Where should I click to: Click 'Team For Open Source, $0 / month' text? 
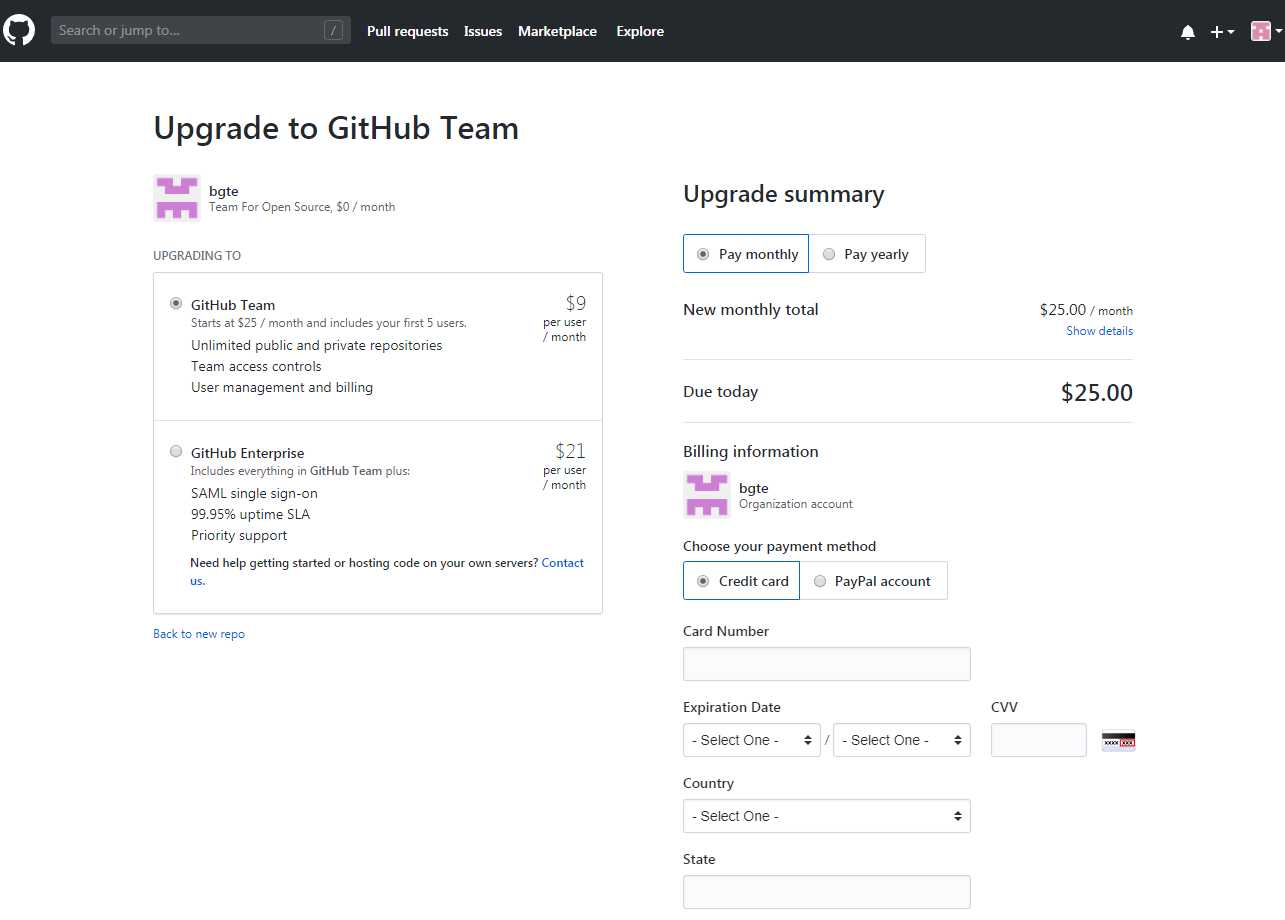click(302, 207)
